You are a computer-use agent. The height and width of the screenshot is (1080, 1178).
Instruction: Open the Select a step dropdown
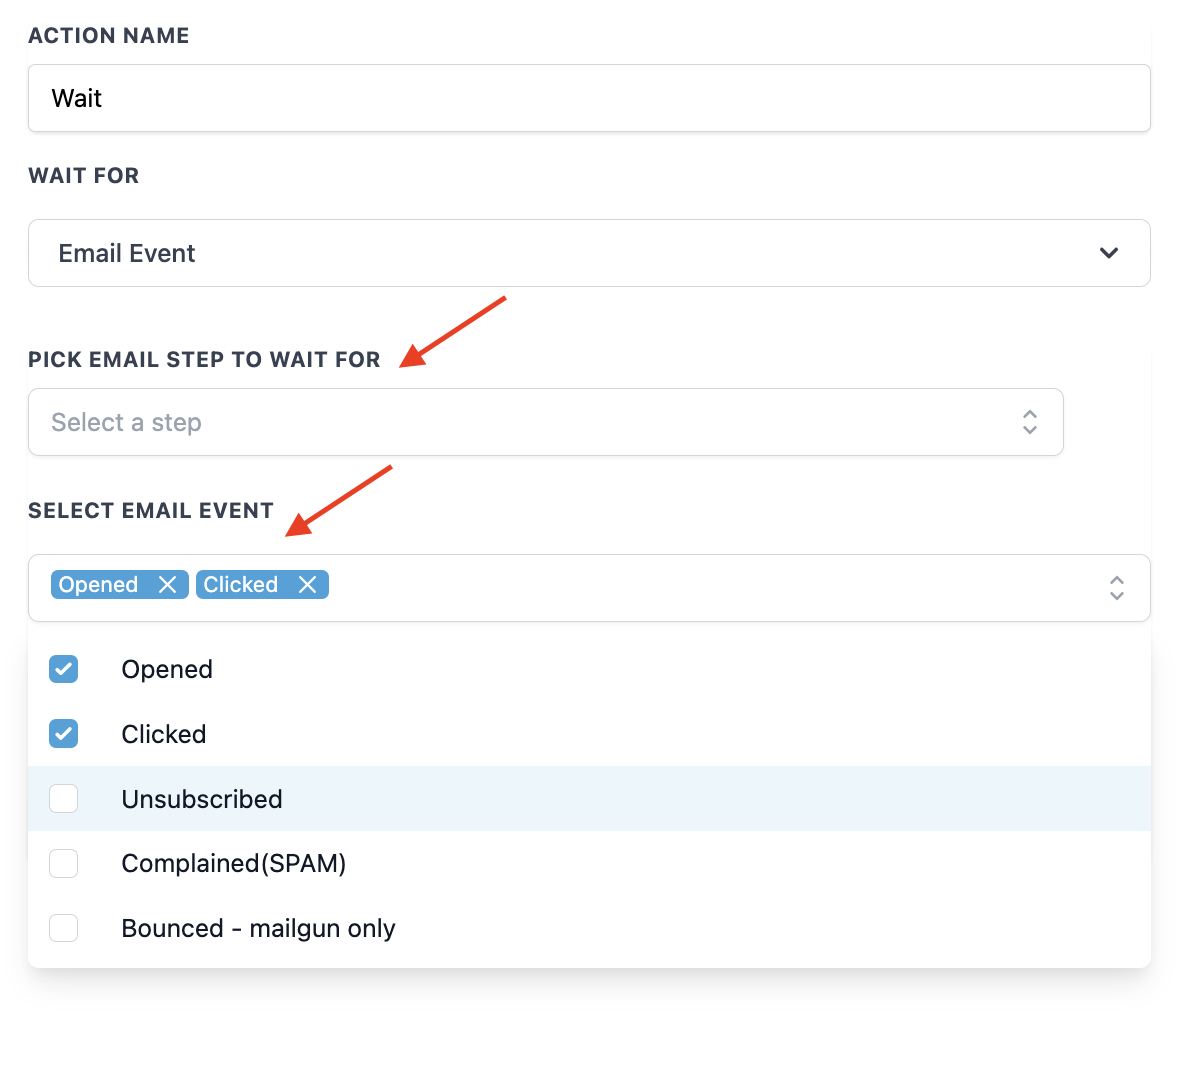click(520, 422)
